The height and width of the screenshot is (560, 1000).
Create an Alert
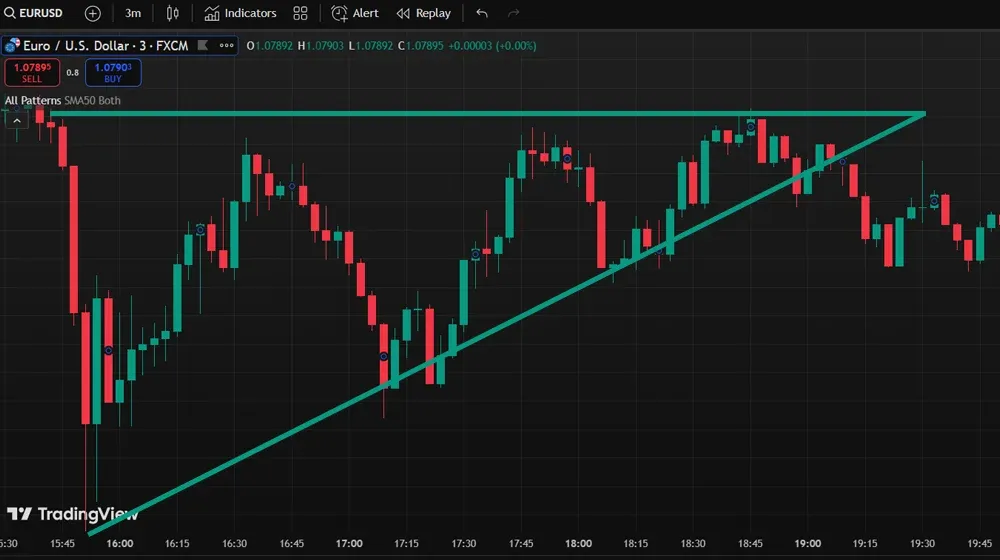[355, 13]
